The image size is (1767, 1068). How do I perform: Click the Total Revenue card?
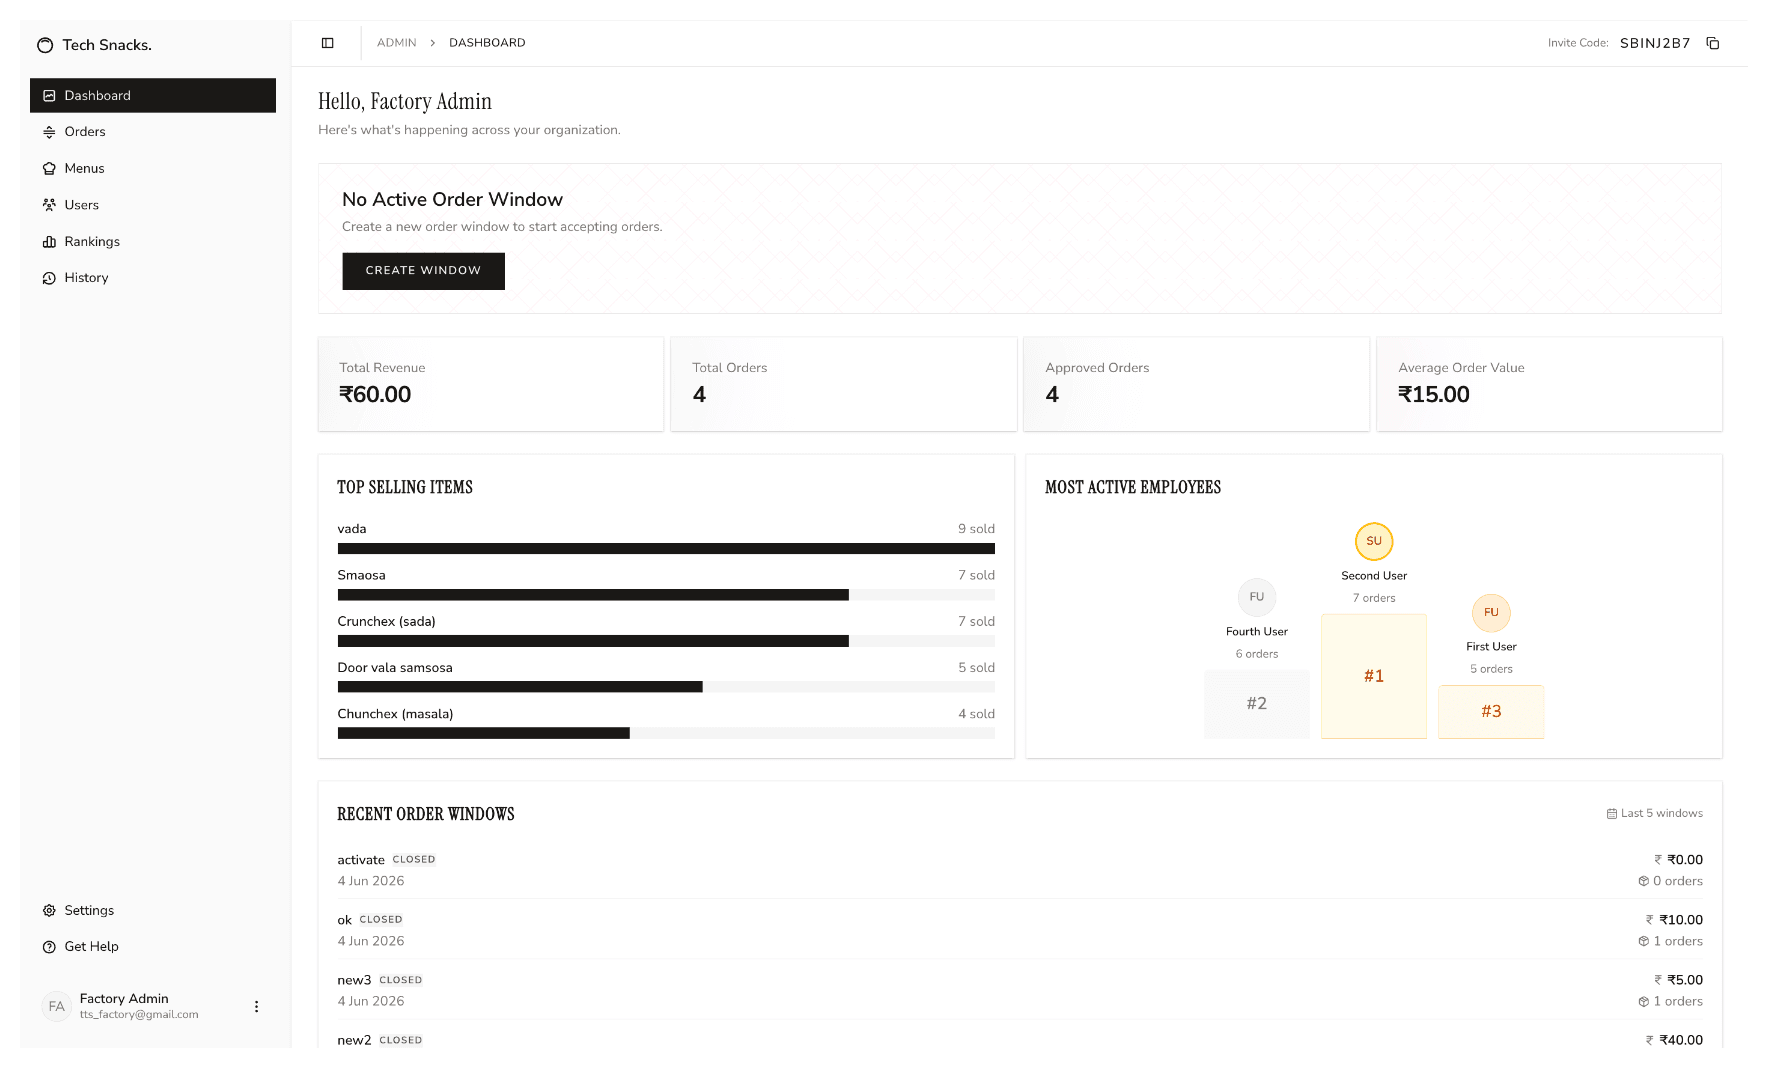(491, 384)
